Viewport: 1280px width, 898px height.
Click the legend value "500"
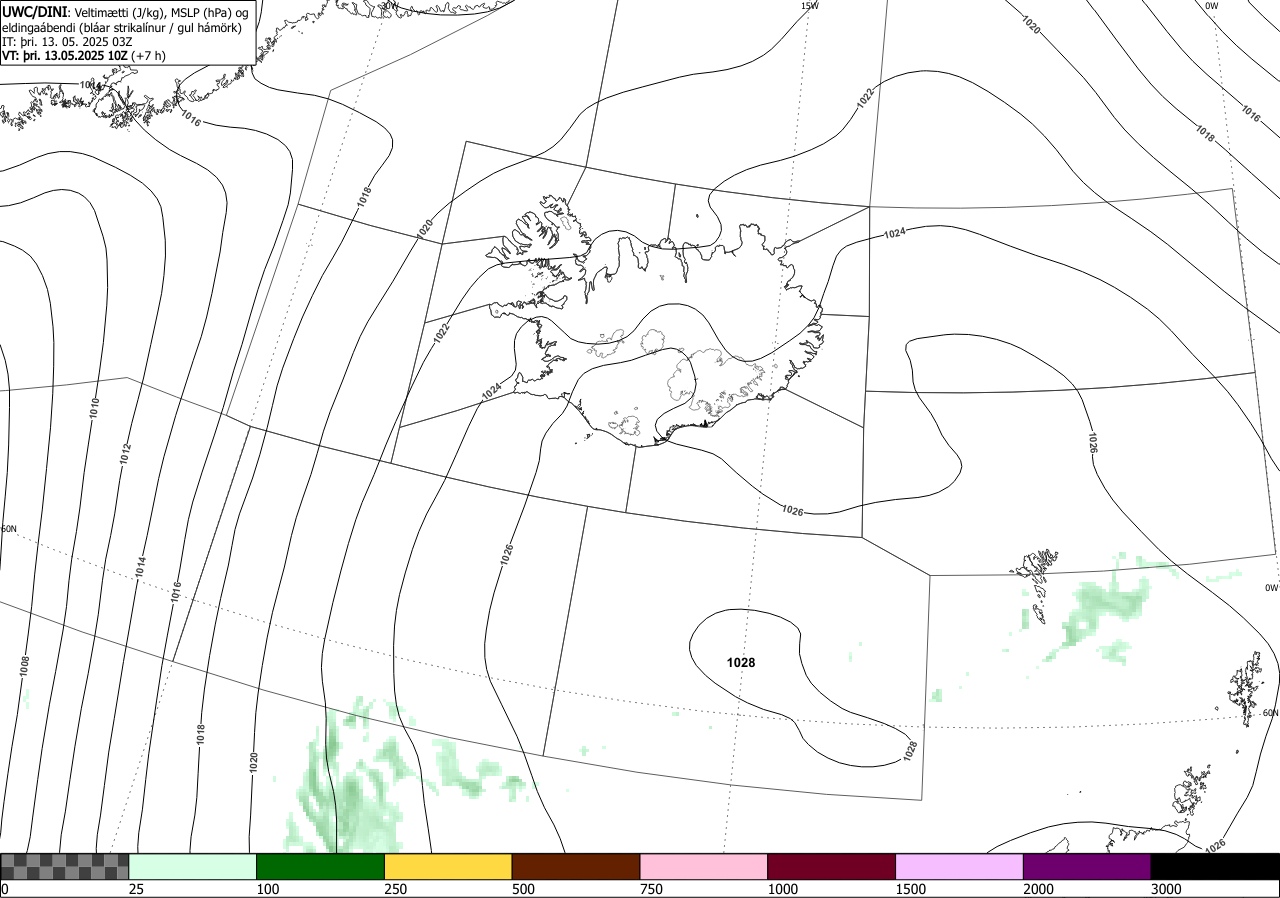click(x=524, y=889)
